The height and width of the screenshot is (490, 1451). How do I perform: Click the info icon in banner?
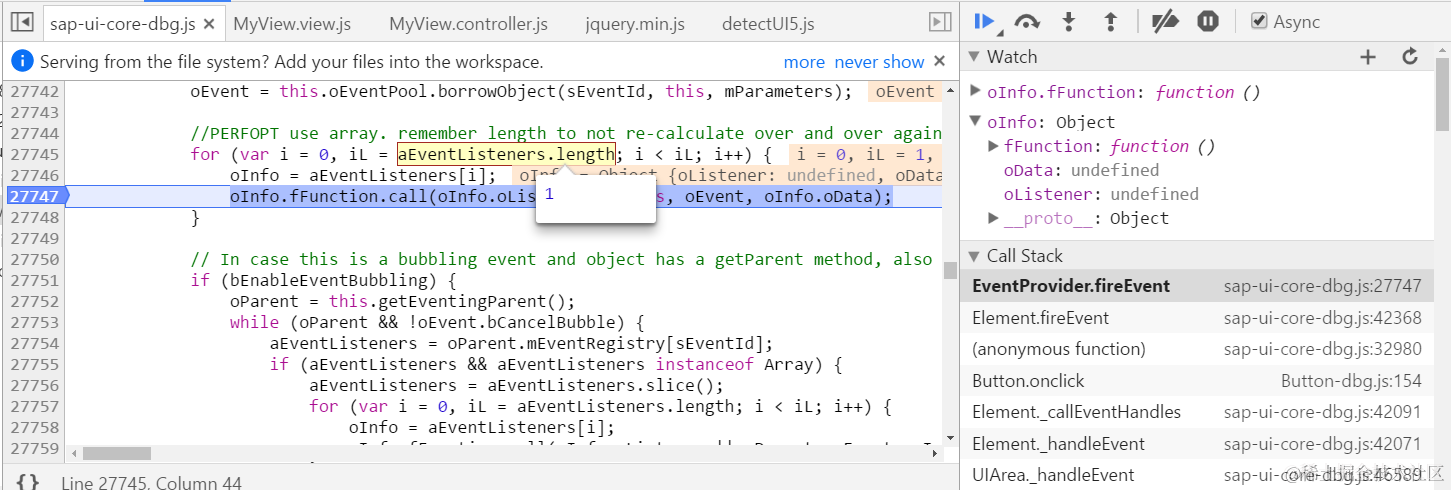23,61
